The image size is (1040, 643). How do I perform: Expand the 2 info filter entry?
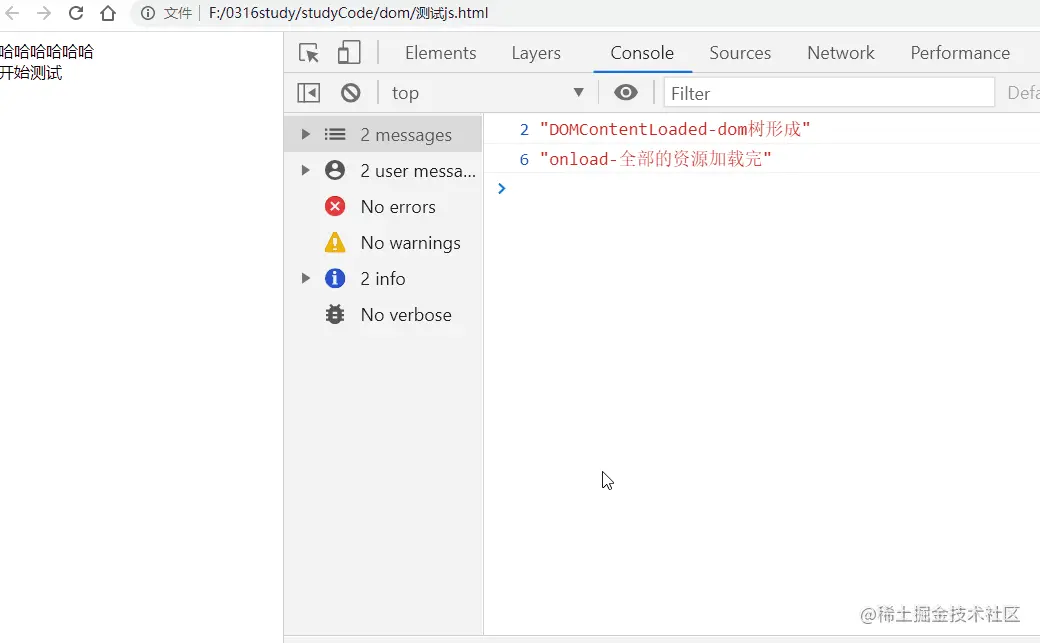coord(306,278)
